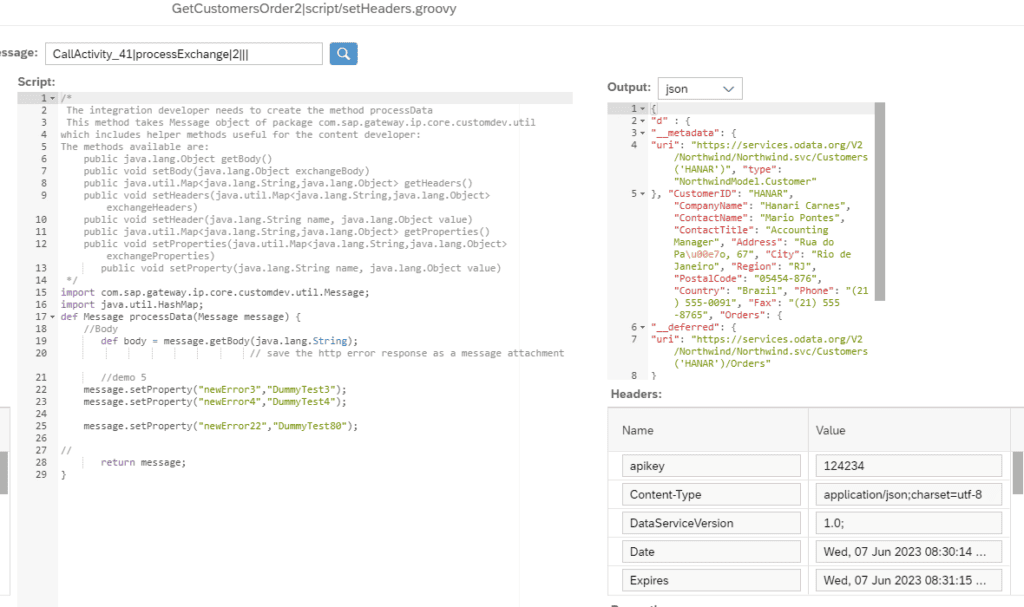Collapse the __deferred fold at output line 6

pyautogui.click(x=643, y=327)
